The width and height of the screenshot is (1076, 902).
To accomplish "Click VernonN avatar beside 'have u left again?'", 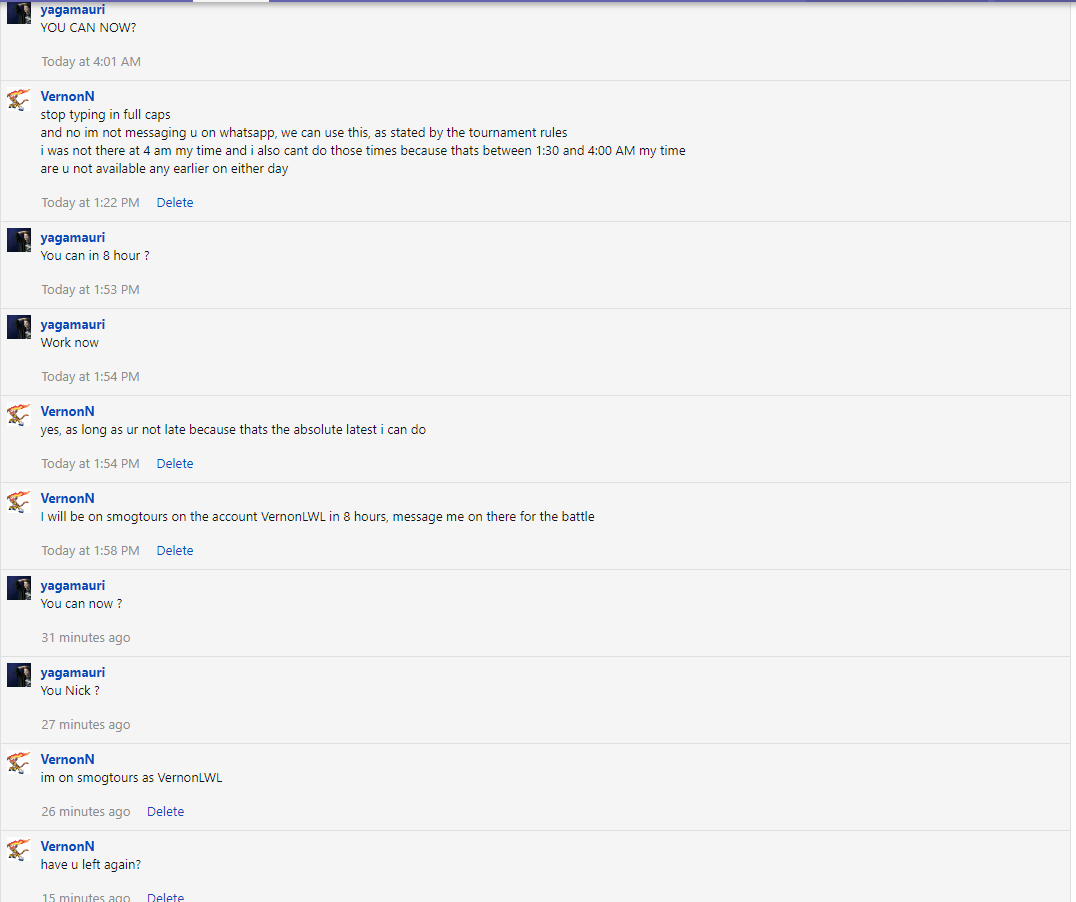I will coord(19,850).
